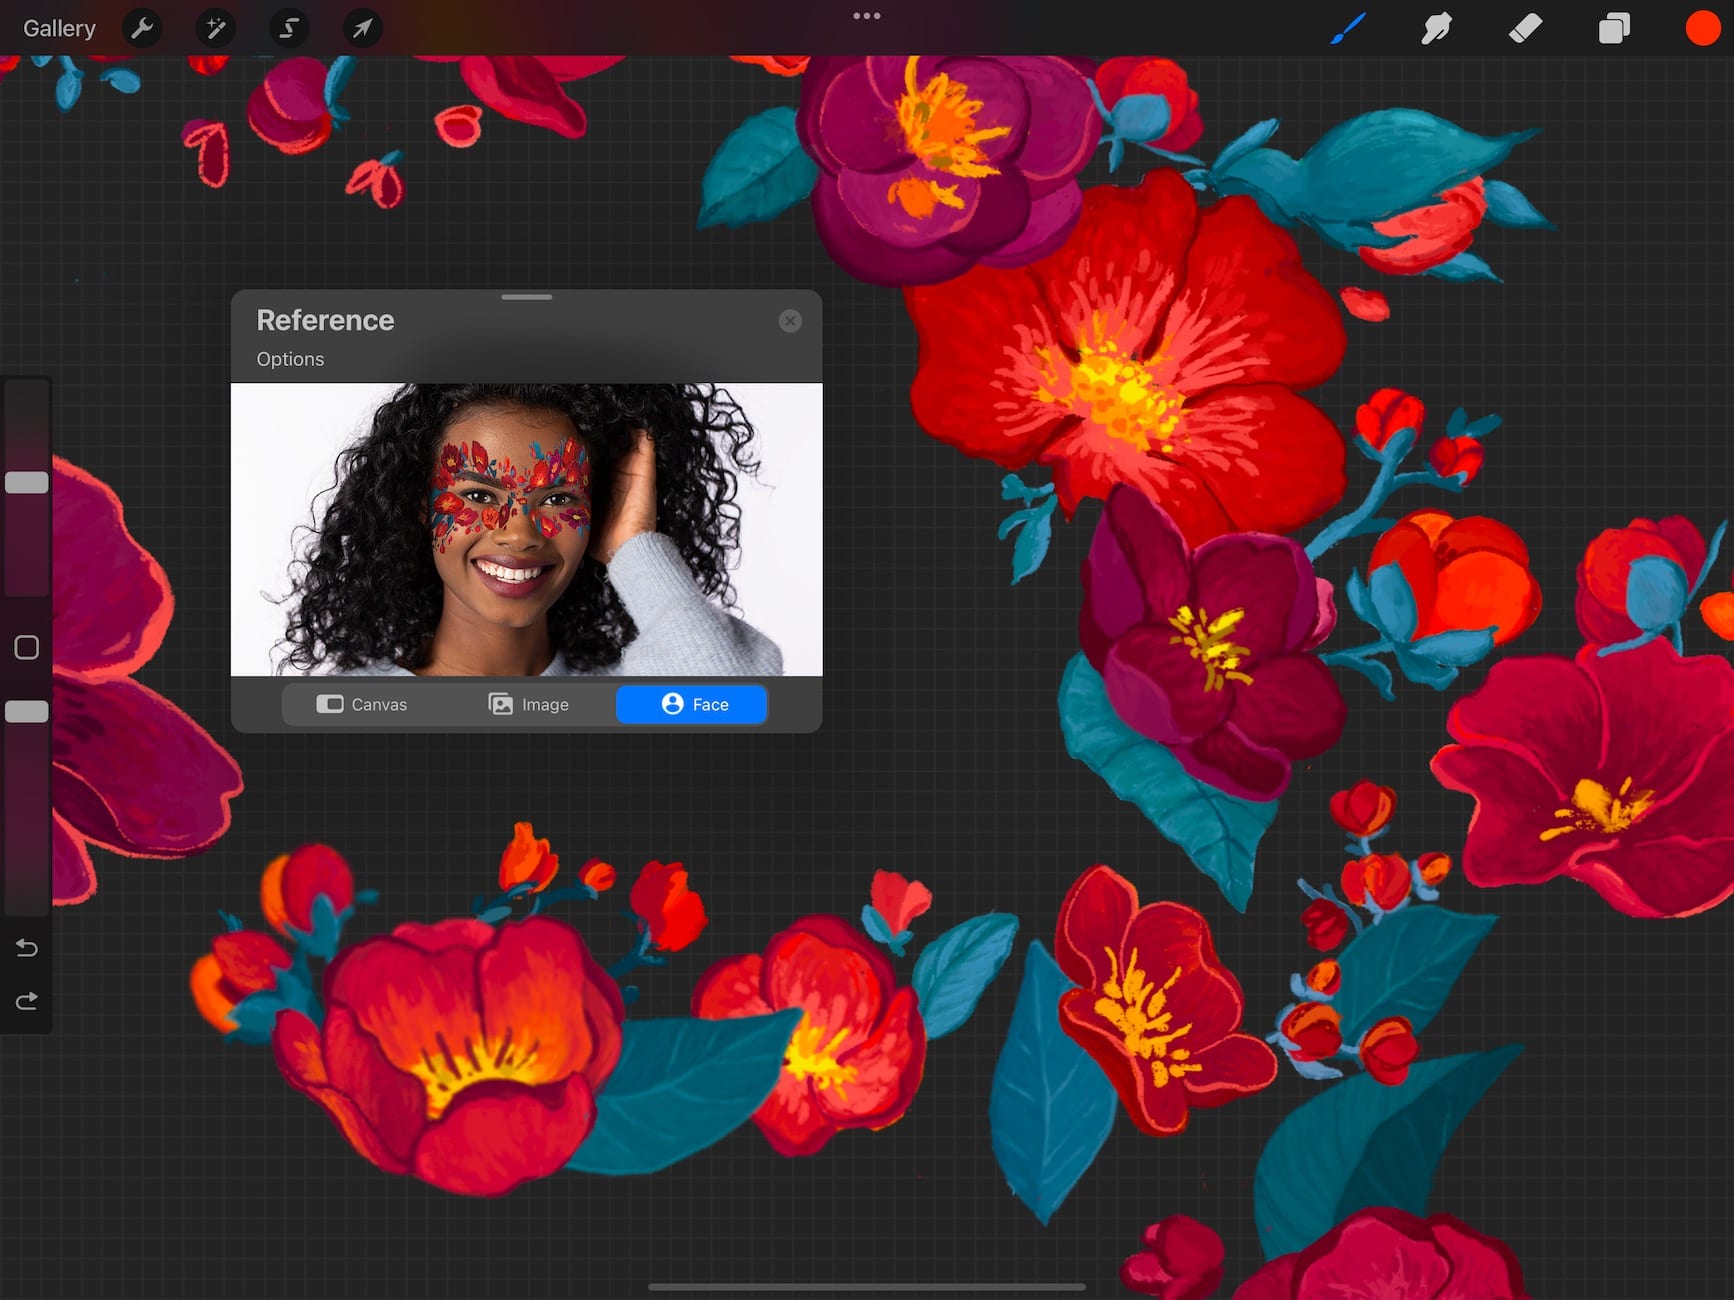Activate the Transform arrow tool

[362, 28]
